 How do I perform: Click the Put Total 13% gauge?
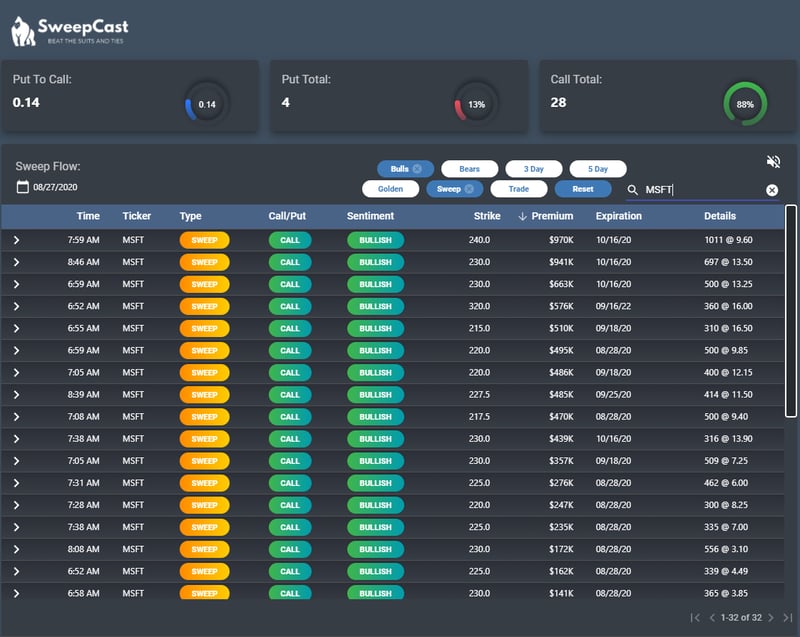pos(476,104)
